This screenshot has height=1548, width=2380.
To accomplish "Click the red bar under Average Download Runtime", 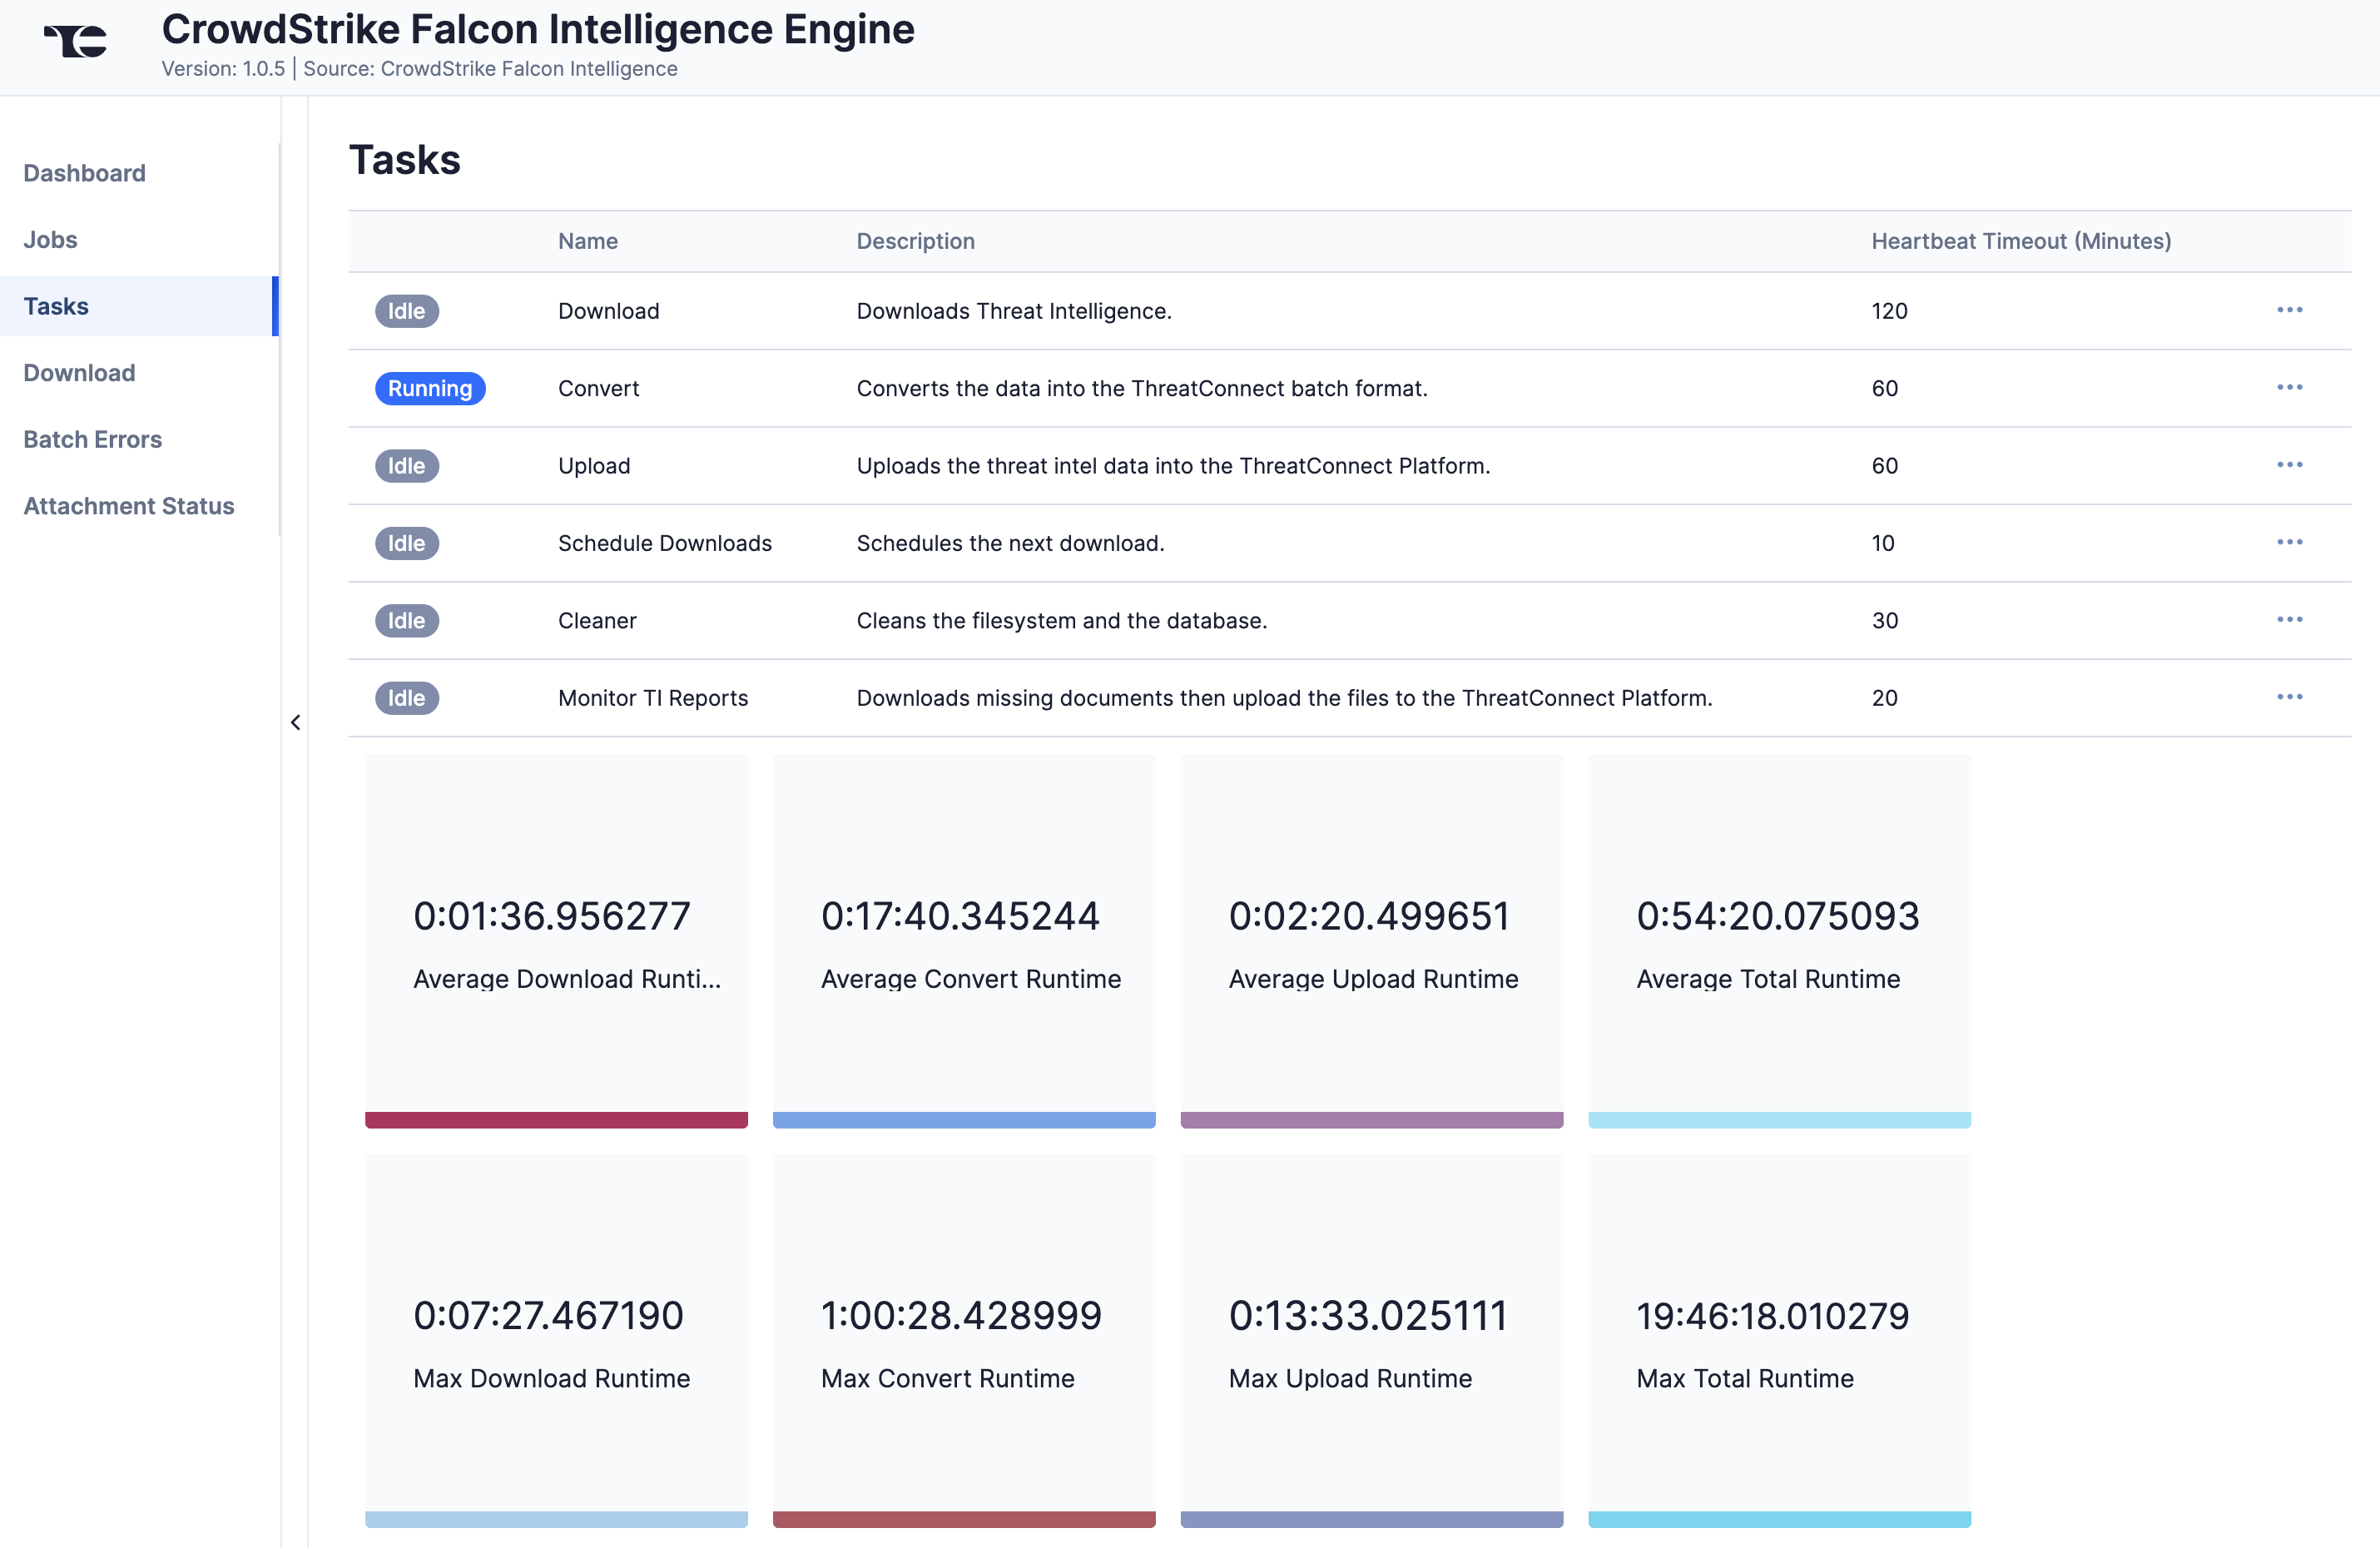I will (556, 1120).
